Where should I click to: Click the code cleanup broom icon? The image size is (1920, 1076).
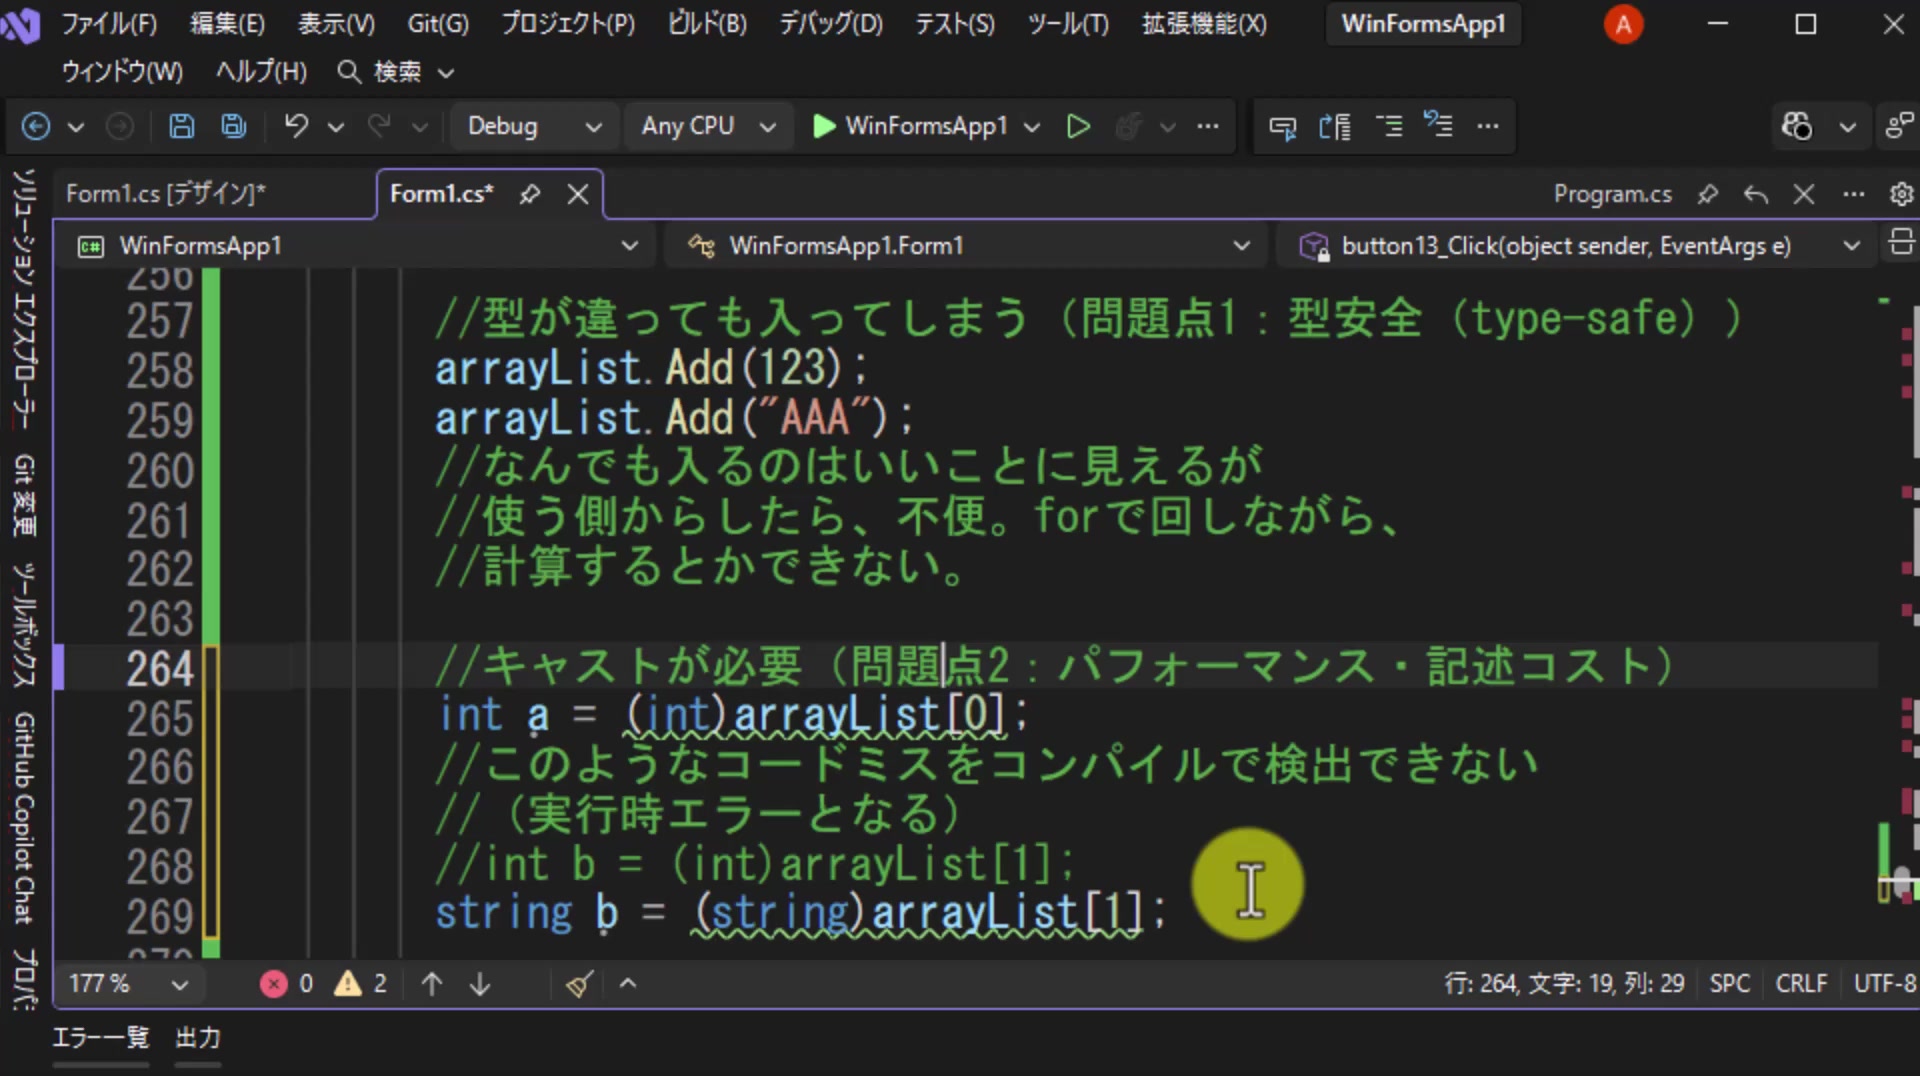click(579, 984)
